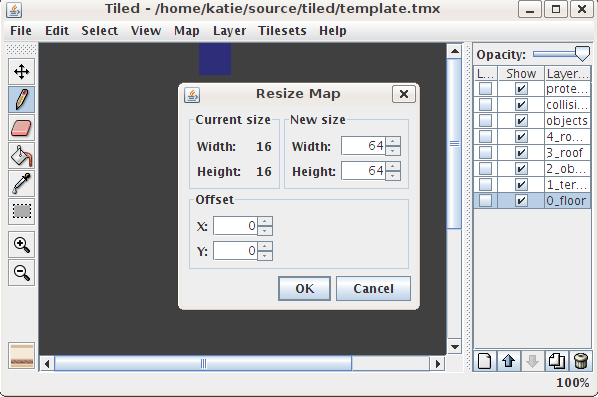Hide the collisi... layer
The width and height of the screenshot is (598, 397).
[521, 105]
